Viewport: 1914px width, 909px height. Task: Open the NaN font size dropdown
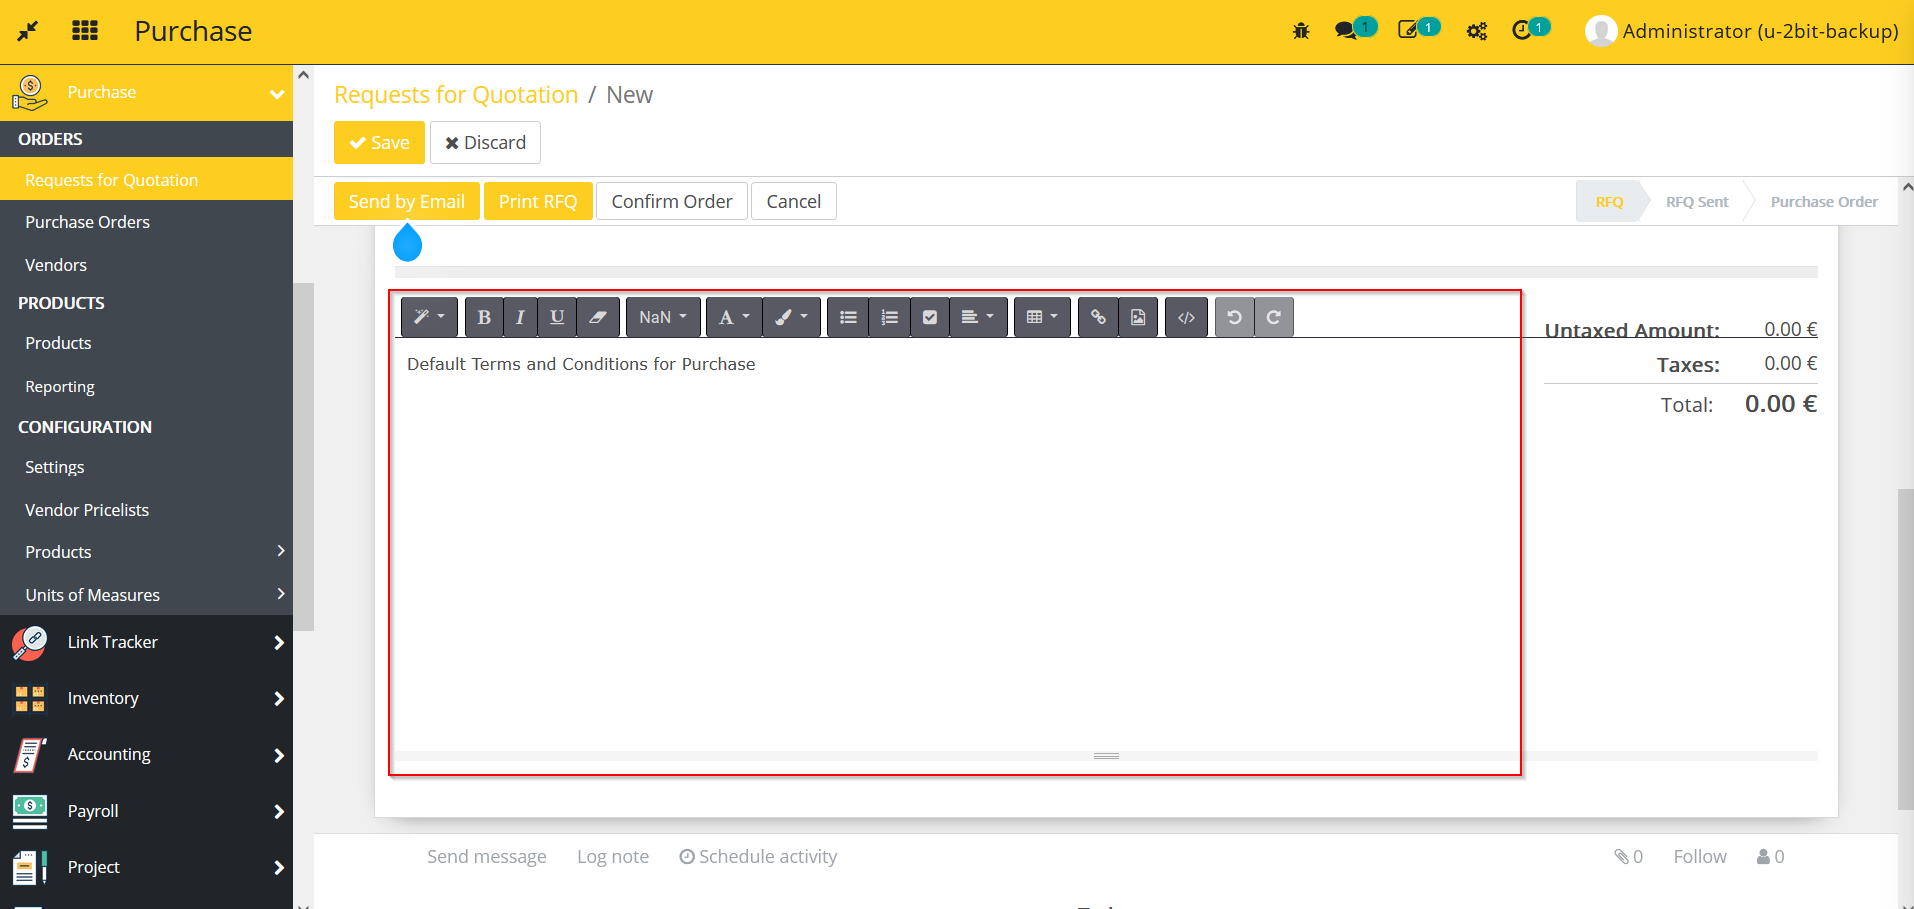coord(663,317)
